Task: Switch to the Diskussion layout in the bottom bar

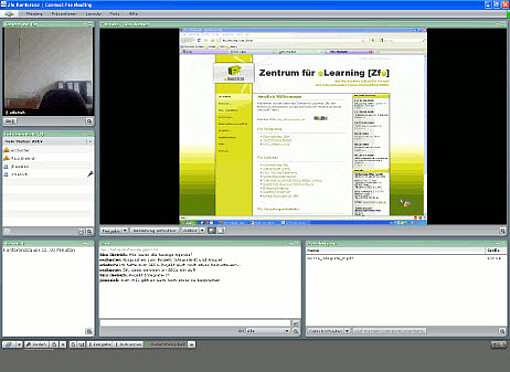Action: click(x=130, y=344)
